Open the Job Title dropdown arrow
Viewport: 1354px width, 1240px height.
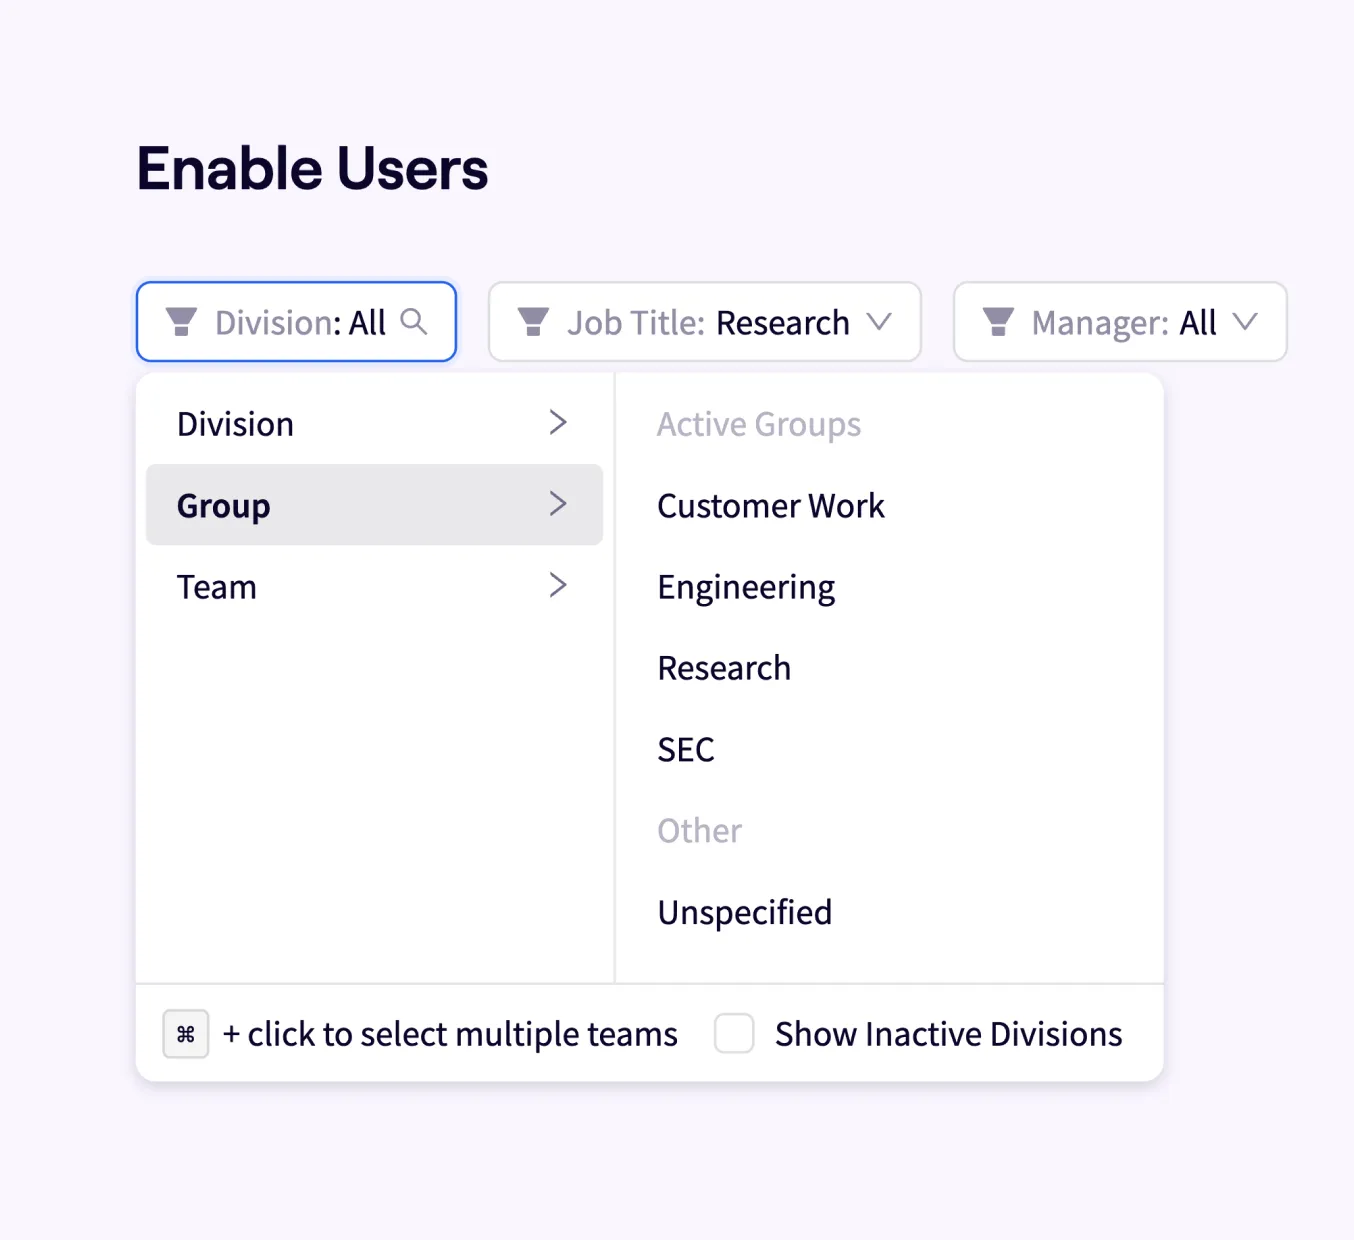tap(879, 322)
